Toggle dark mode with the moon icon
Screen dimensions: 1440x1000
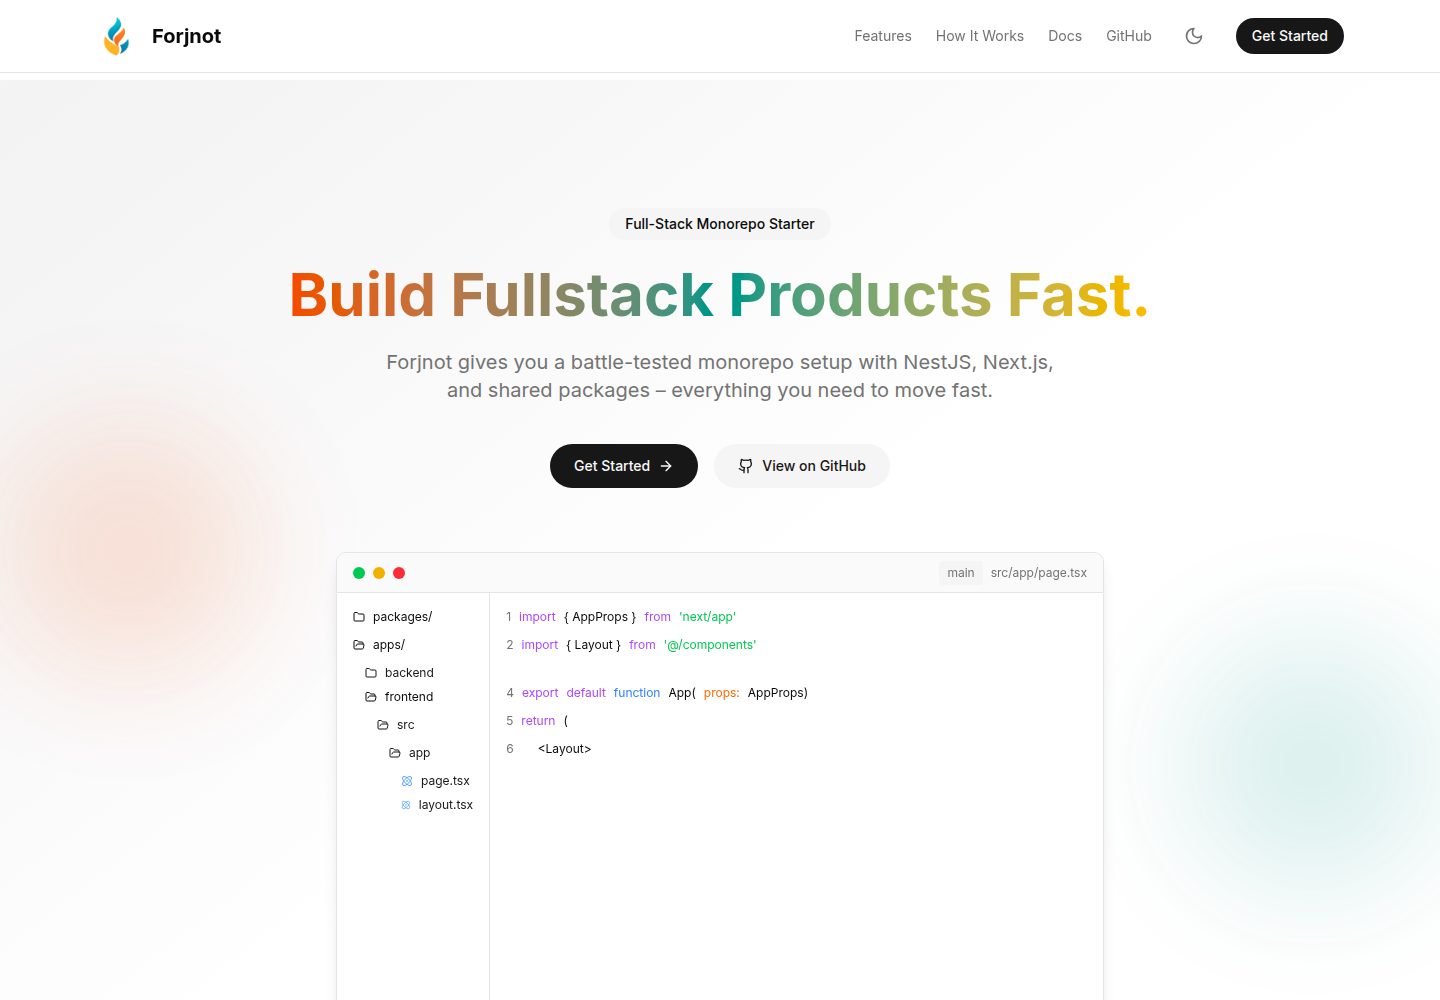[x=1194, y=36]
